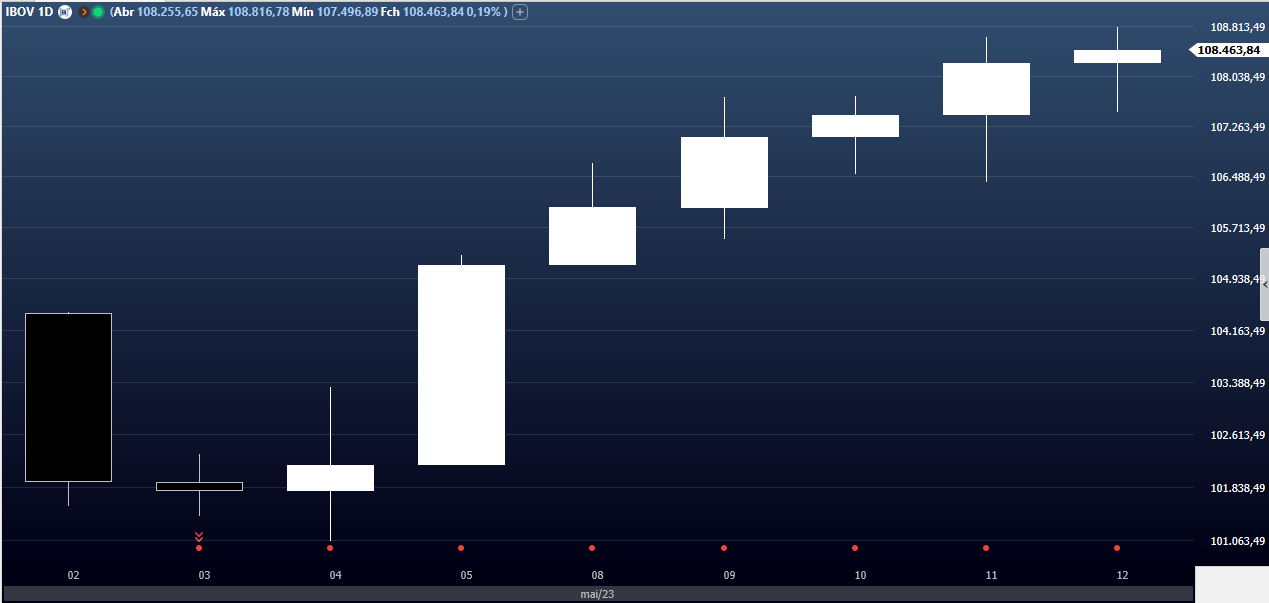Click the orange arrow icon beside IBOV

84,12
